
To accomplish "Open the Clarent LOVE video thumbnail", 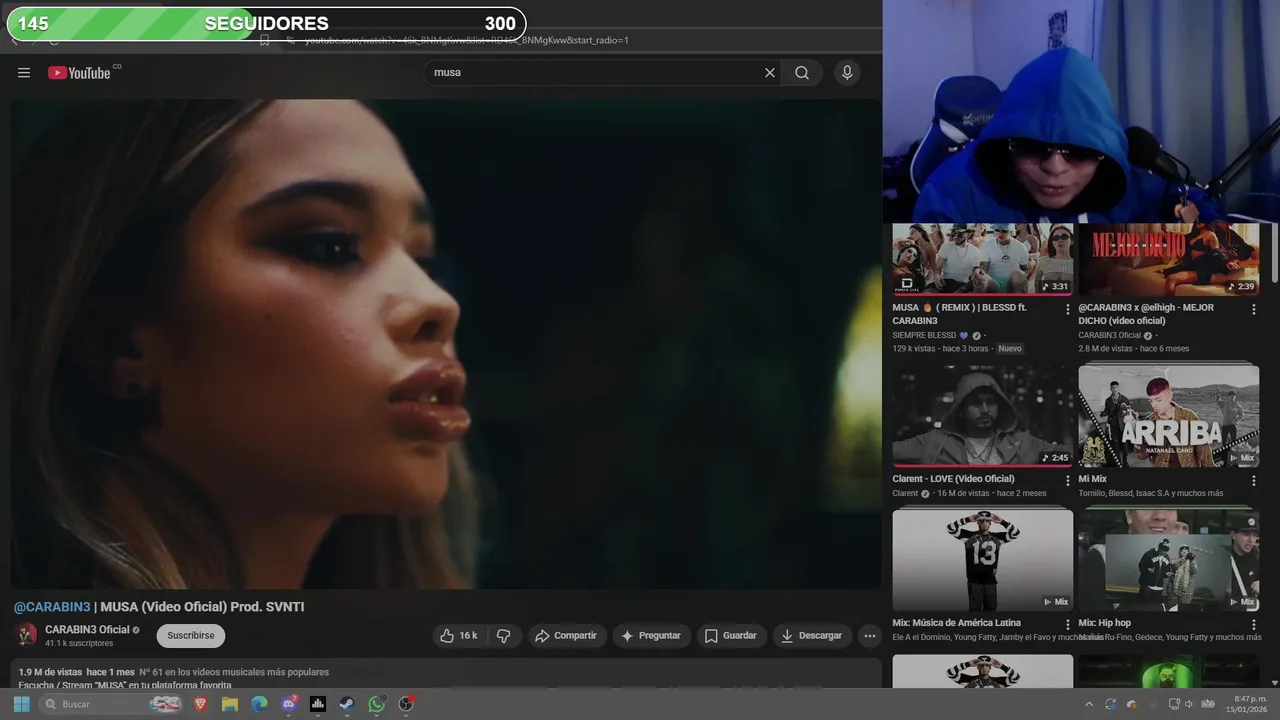I will 982,416.
